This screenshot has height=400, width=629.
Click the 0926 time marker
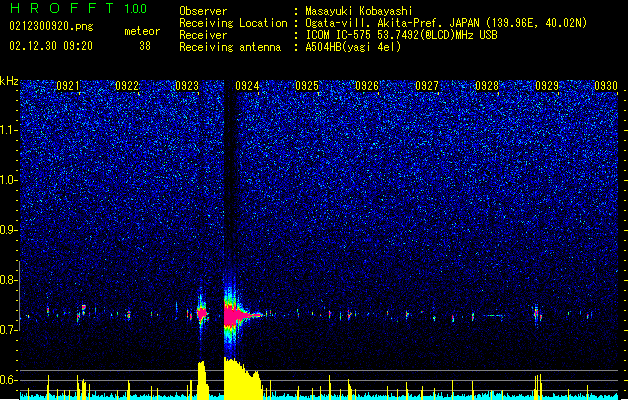click(367, 86)
